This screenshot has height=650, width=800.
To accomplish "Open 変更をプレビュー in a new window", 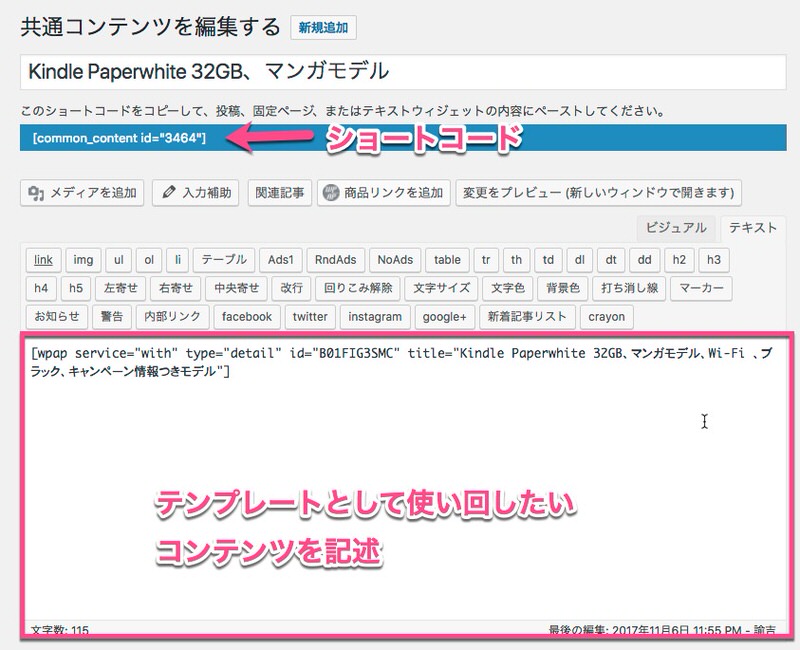I will coord(598,193).
